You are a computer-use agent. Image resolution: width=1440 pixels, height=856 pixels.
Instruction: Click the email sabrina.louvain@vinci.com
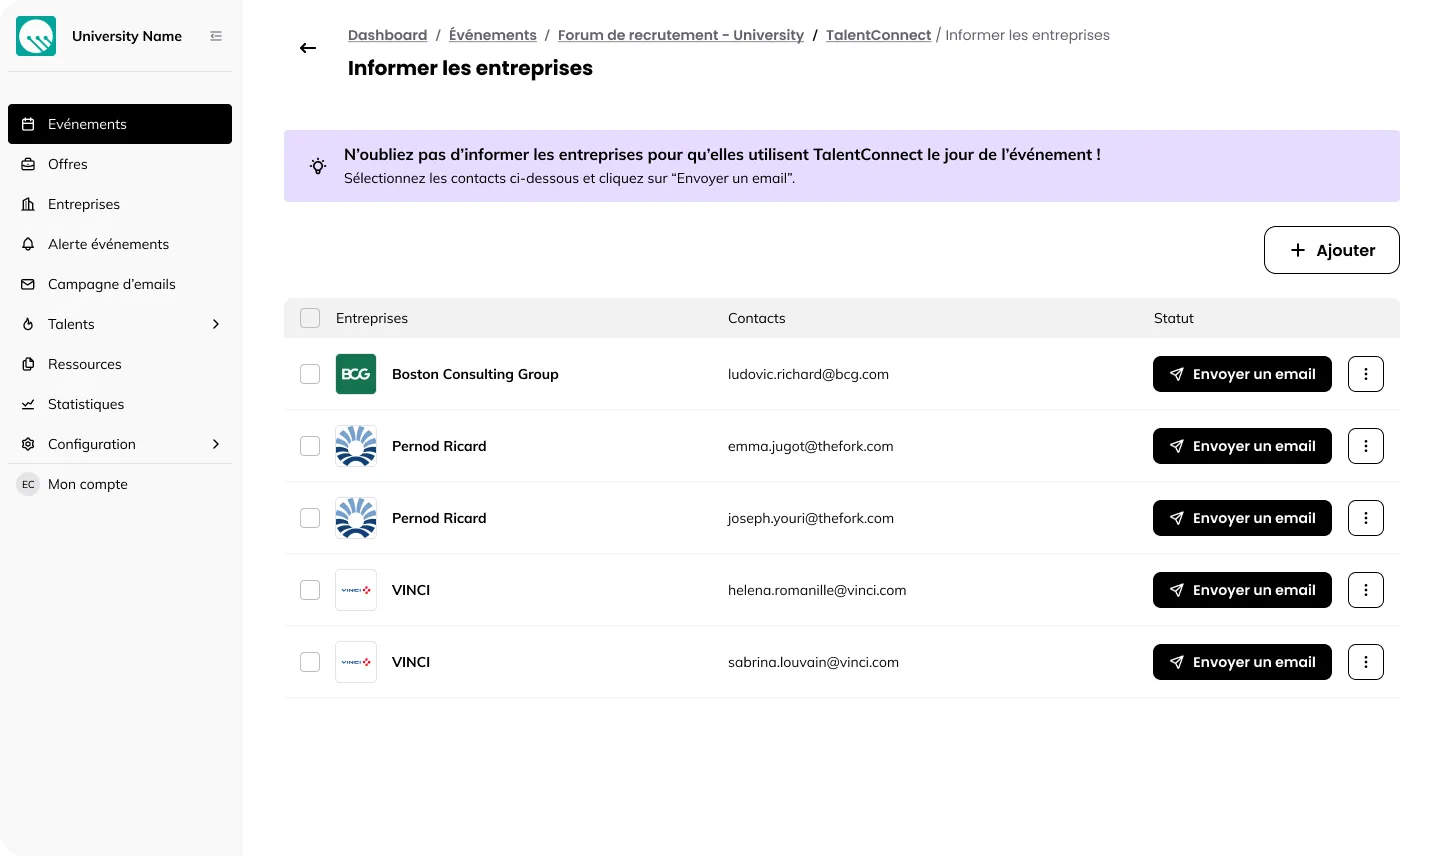pos(813,662)
